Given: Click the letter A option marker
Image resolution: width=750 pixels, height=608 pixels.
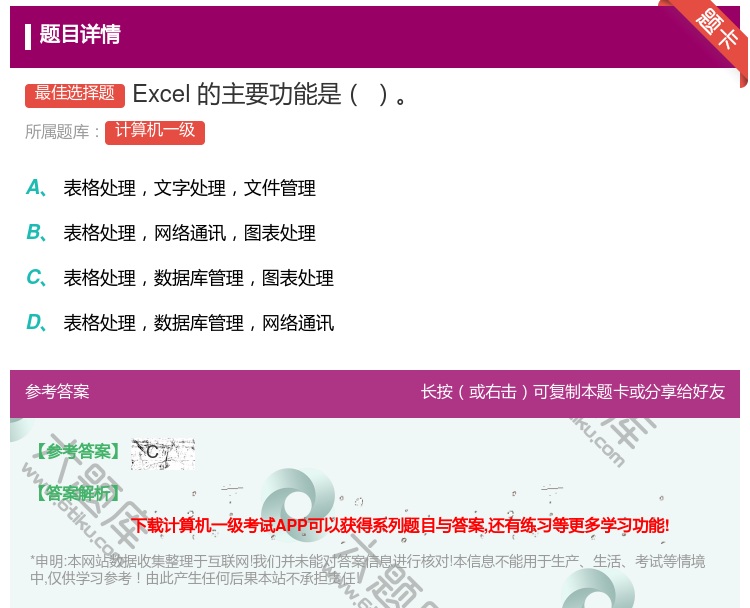Looking at the screenshot, I should (36, 188).
